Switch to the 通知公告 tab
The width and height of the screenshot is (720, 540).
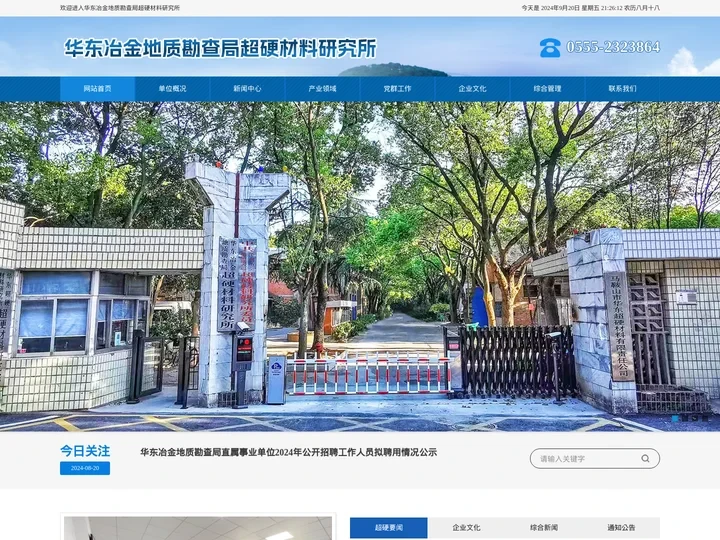pos(621,528)
